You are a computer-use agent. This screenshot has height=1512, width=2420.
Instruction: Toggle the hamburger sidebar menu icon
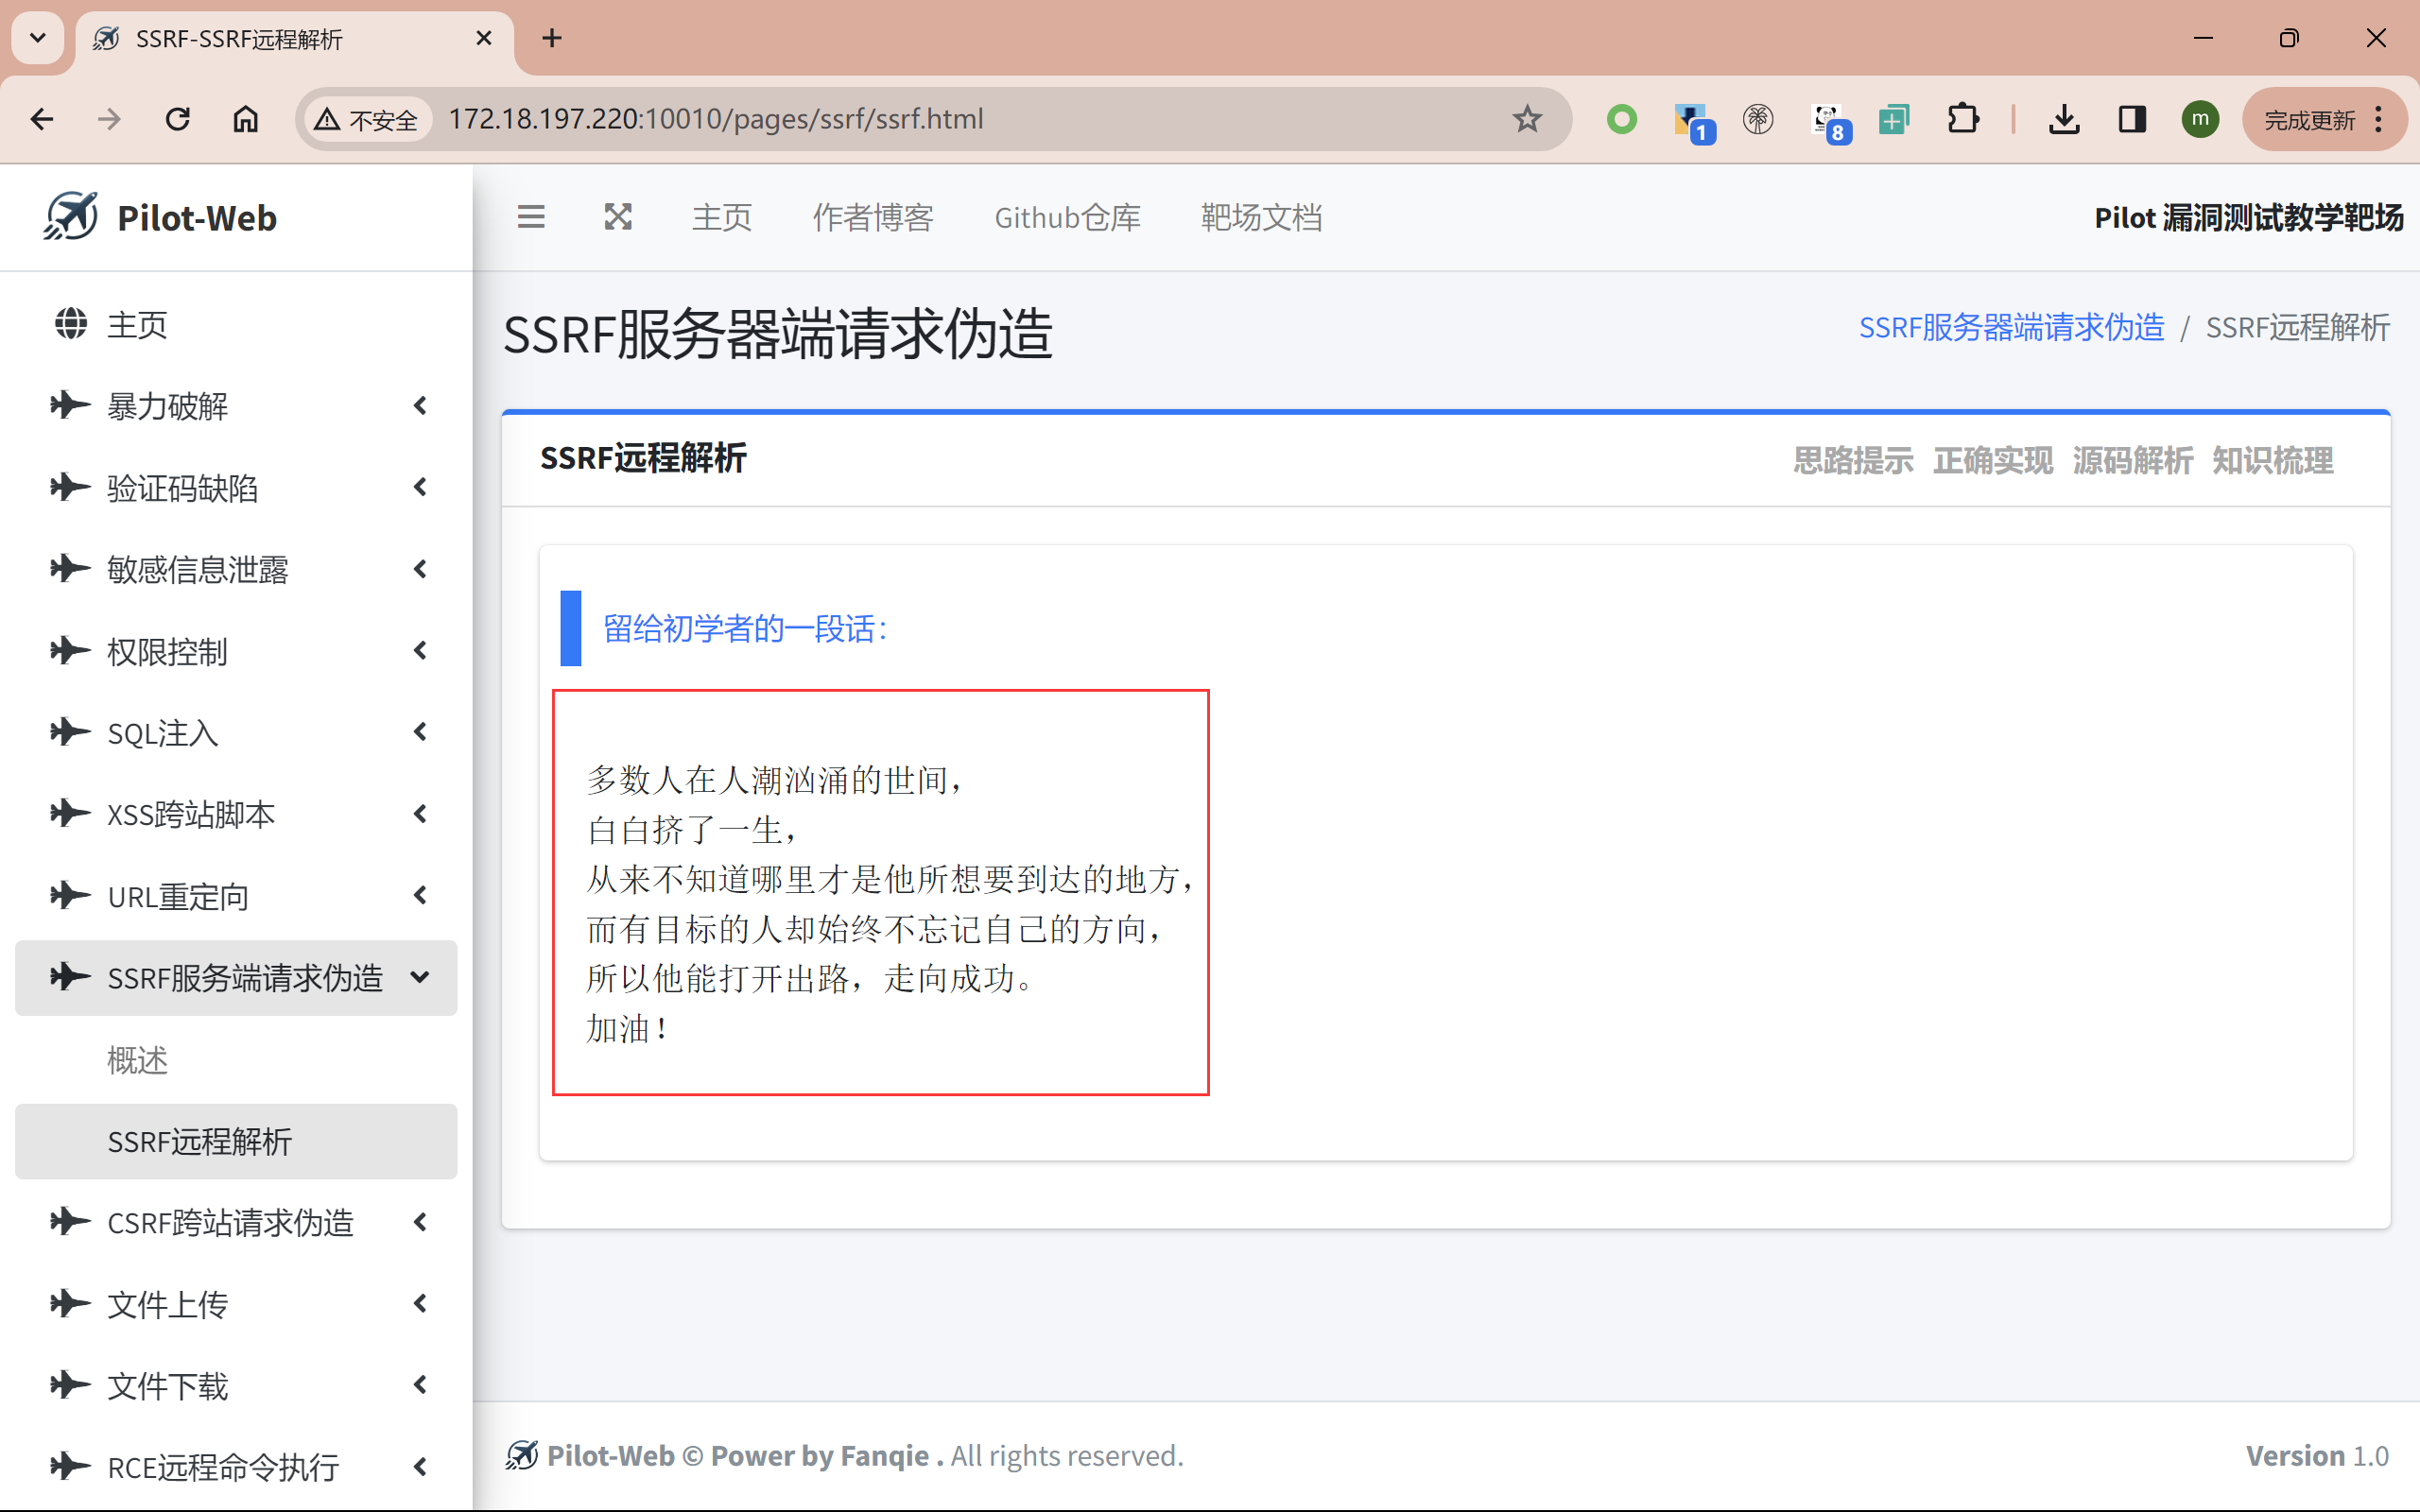(x=531, y=217)
